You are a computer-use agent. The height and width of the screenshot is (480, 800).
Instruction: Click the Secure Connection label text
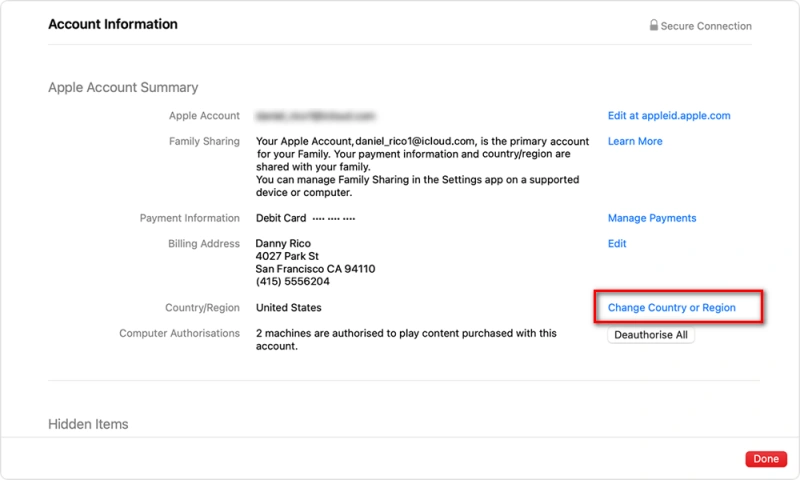click(706, 26)
